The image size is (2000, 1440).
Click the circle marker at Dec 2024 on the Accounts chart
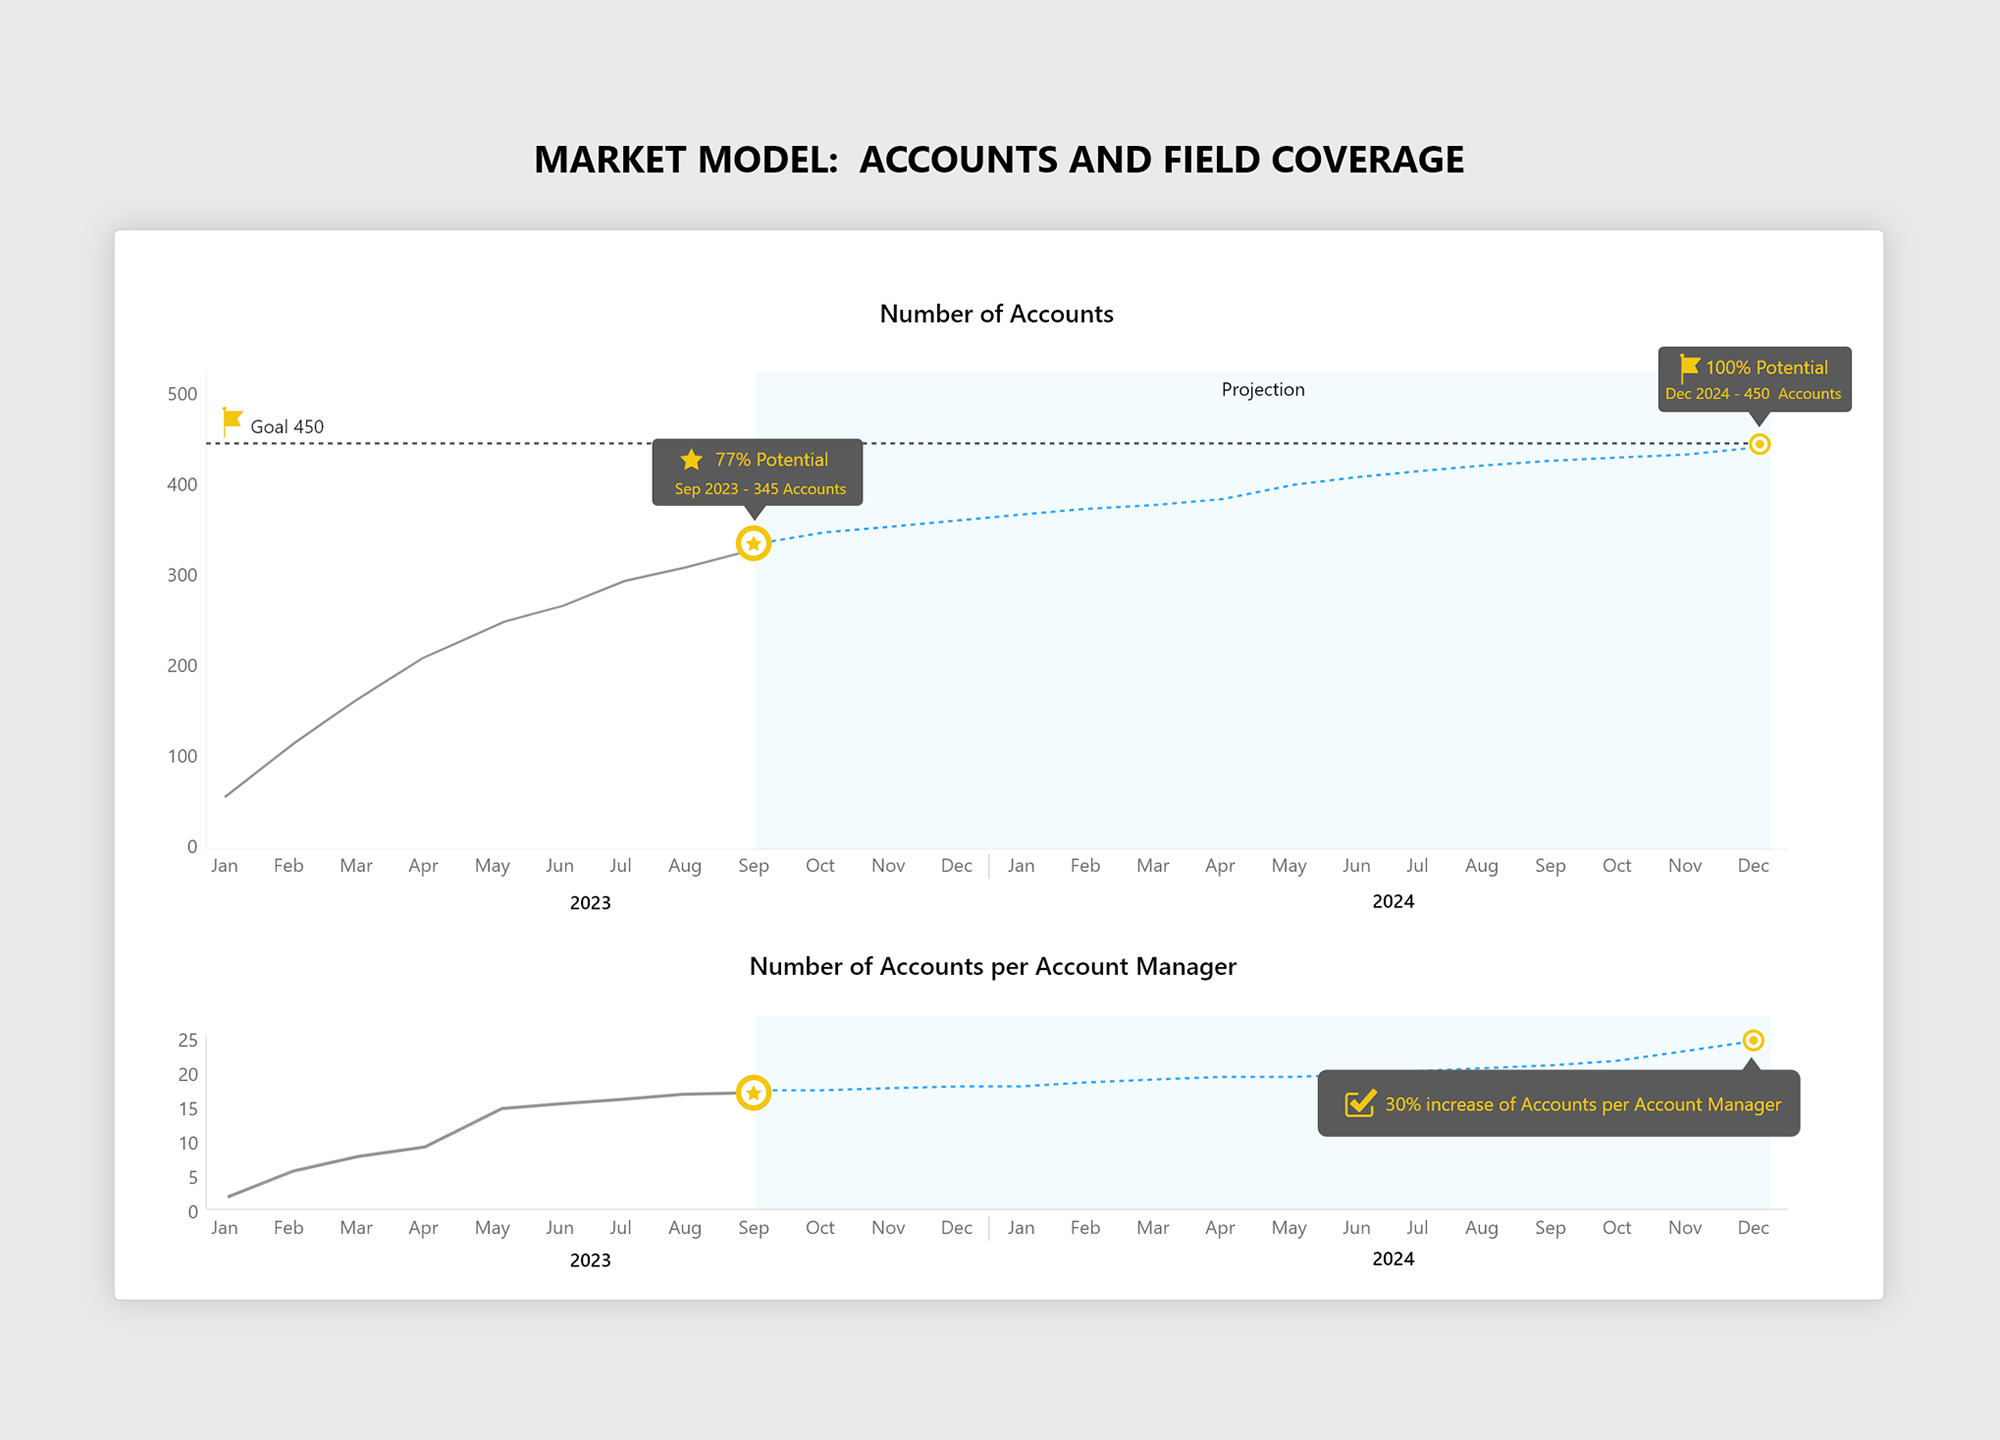[x=1759, y=444]
